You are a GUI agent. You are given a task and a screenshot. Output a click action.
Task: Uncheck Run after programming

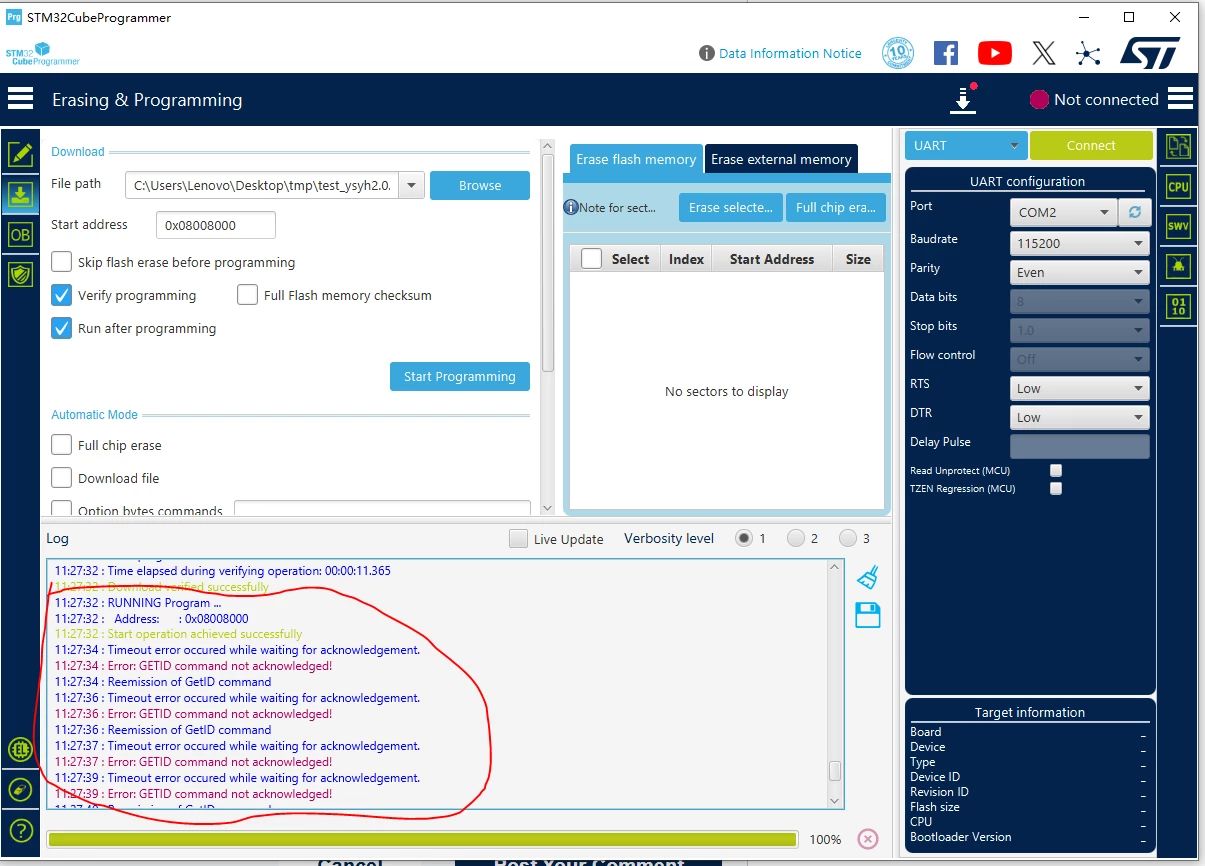(62, 328)
